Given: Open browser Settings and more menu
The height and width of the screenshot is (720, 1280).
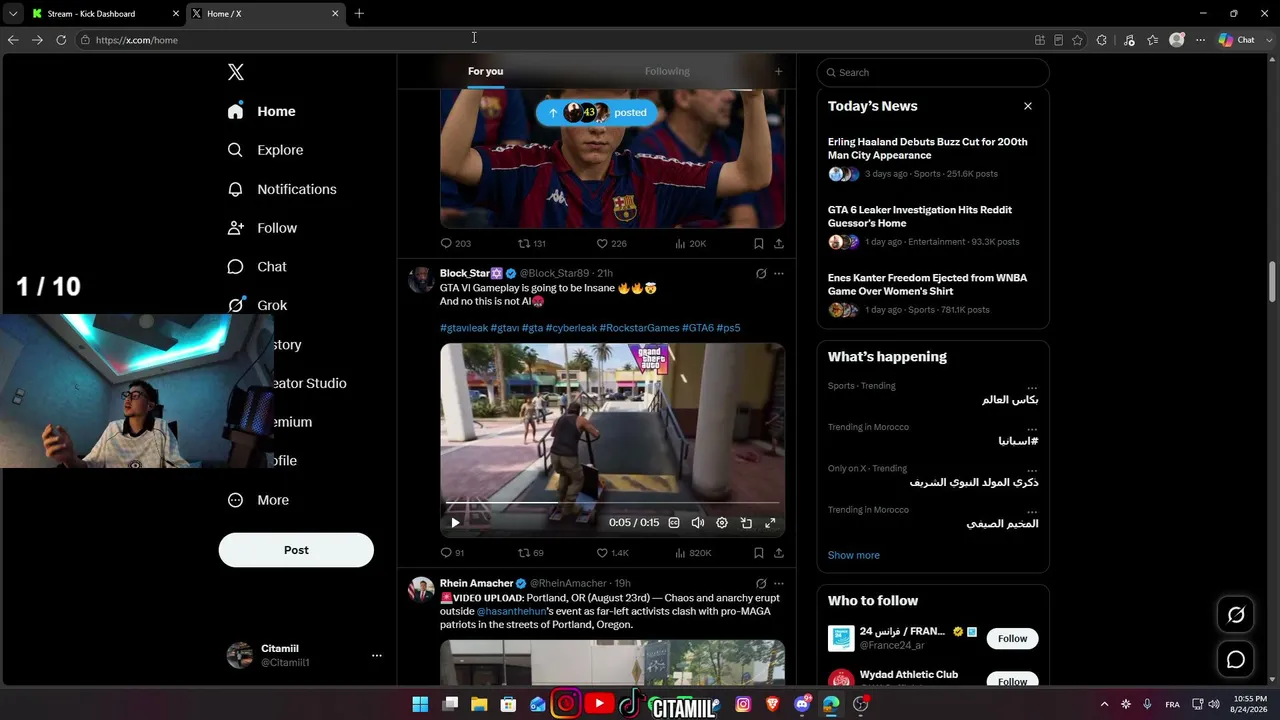Looking at the screenshot, I should [x=1200, y=40].
